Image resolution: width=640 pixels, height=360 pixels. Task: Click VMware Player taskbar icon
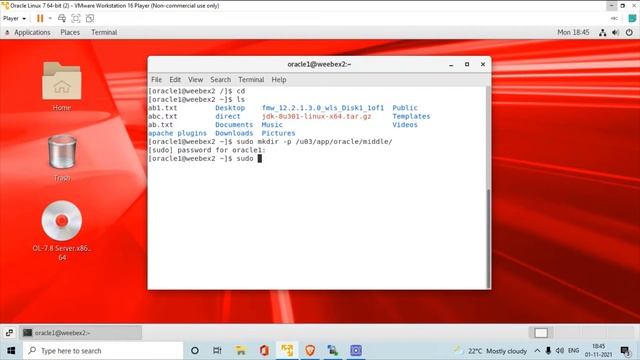point(287,351)
